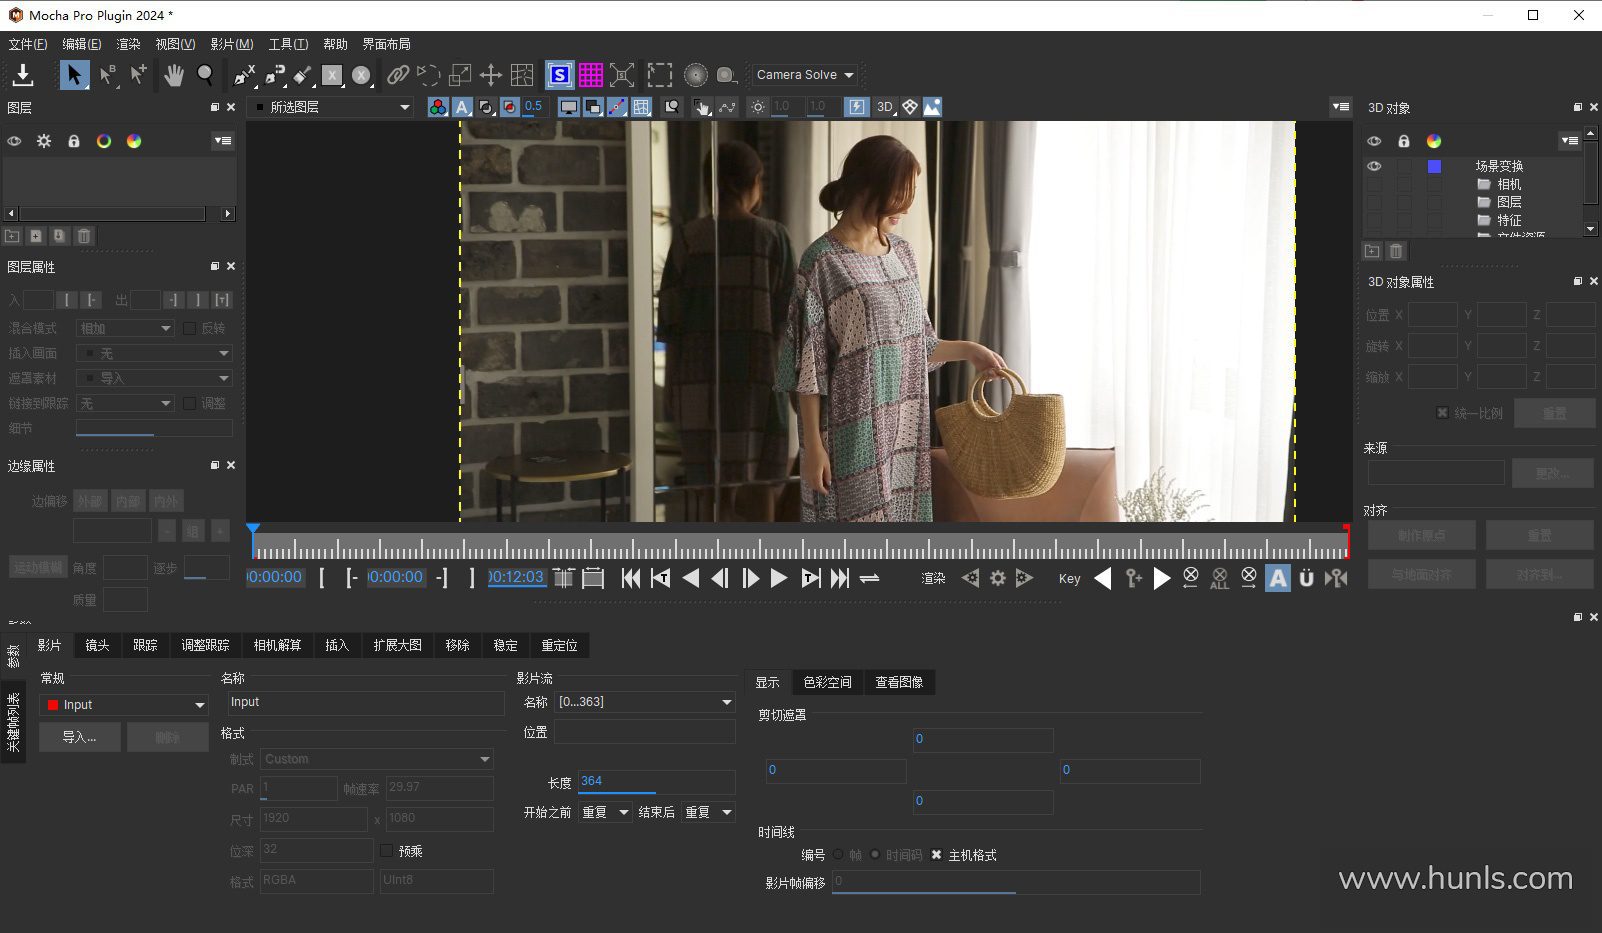Toggle the Autokey A button
This screenshot has height=933, width=1602.
point(1277,578)
